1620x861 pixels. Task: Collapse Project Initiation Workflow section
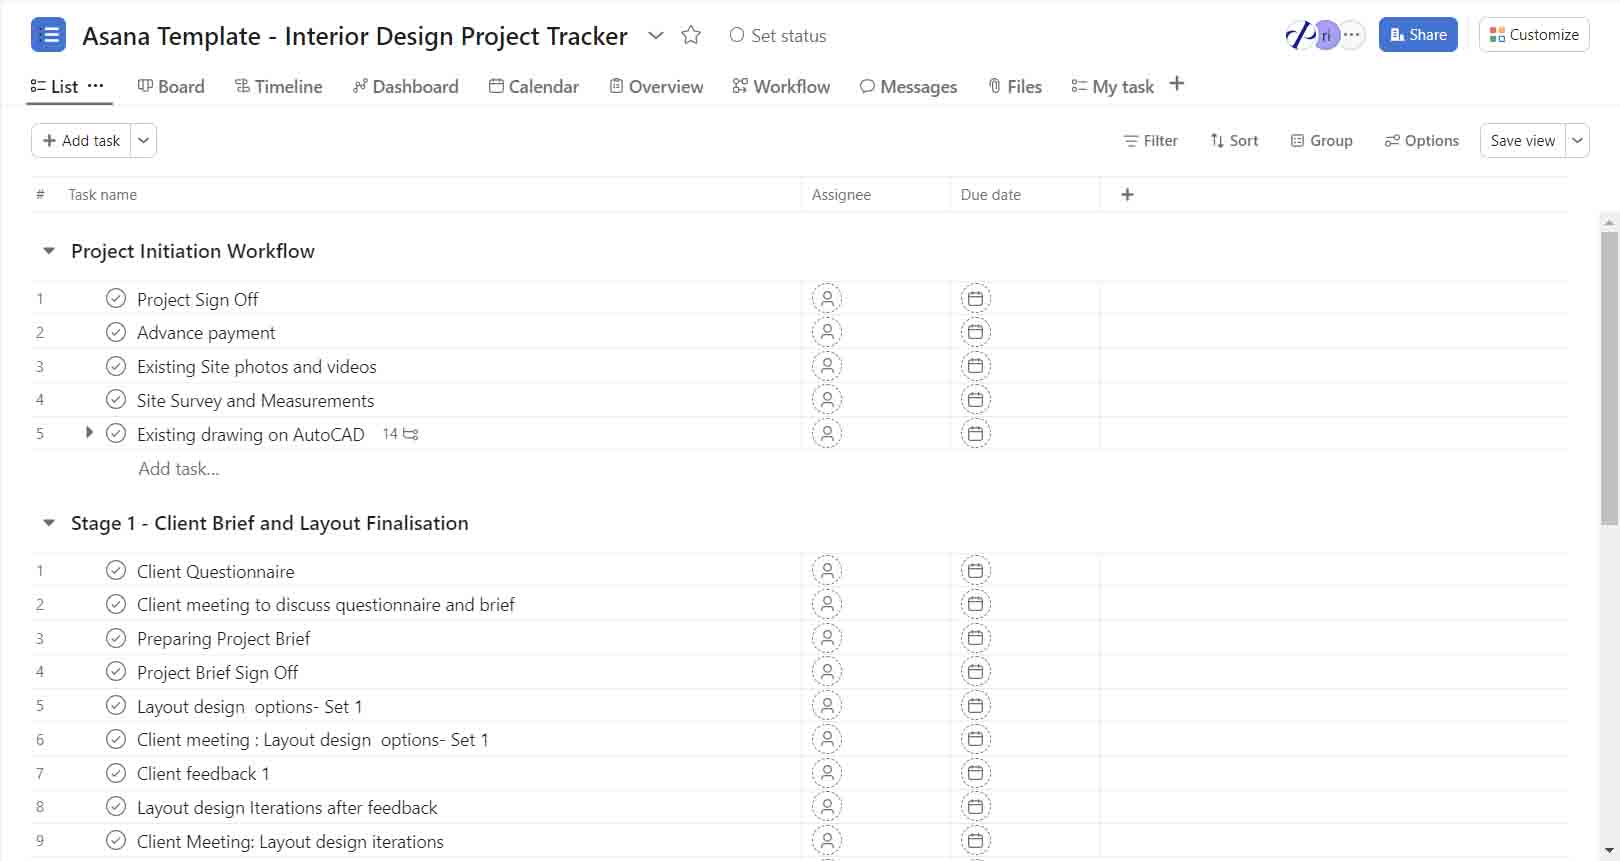[x=49, y=251]
